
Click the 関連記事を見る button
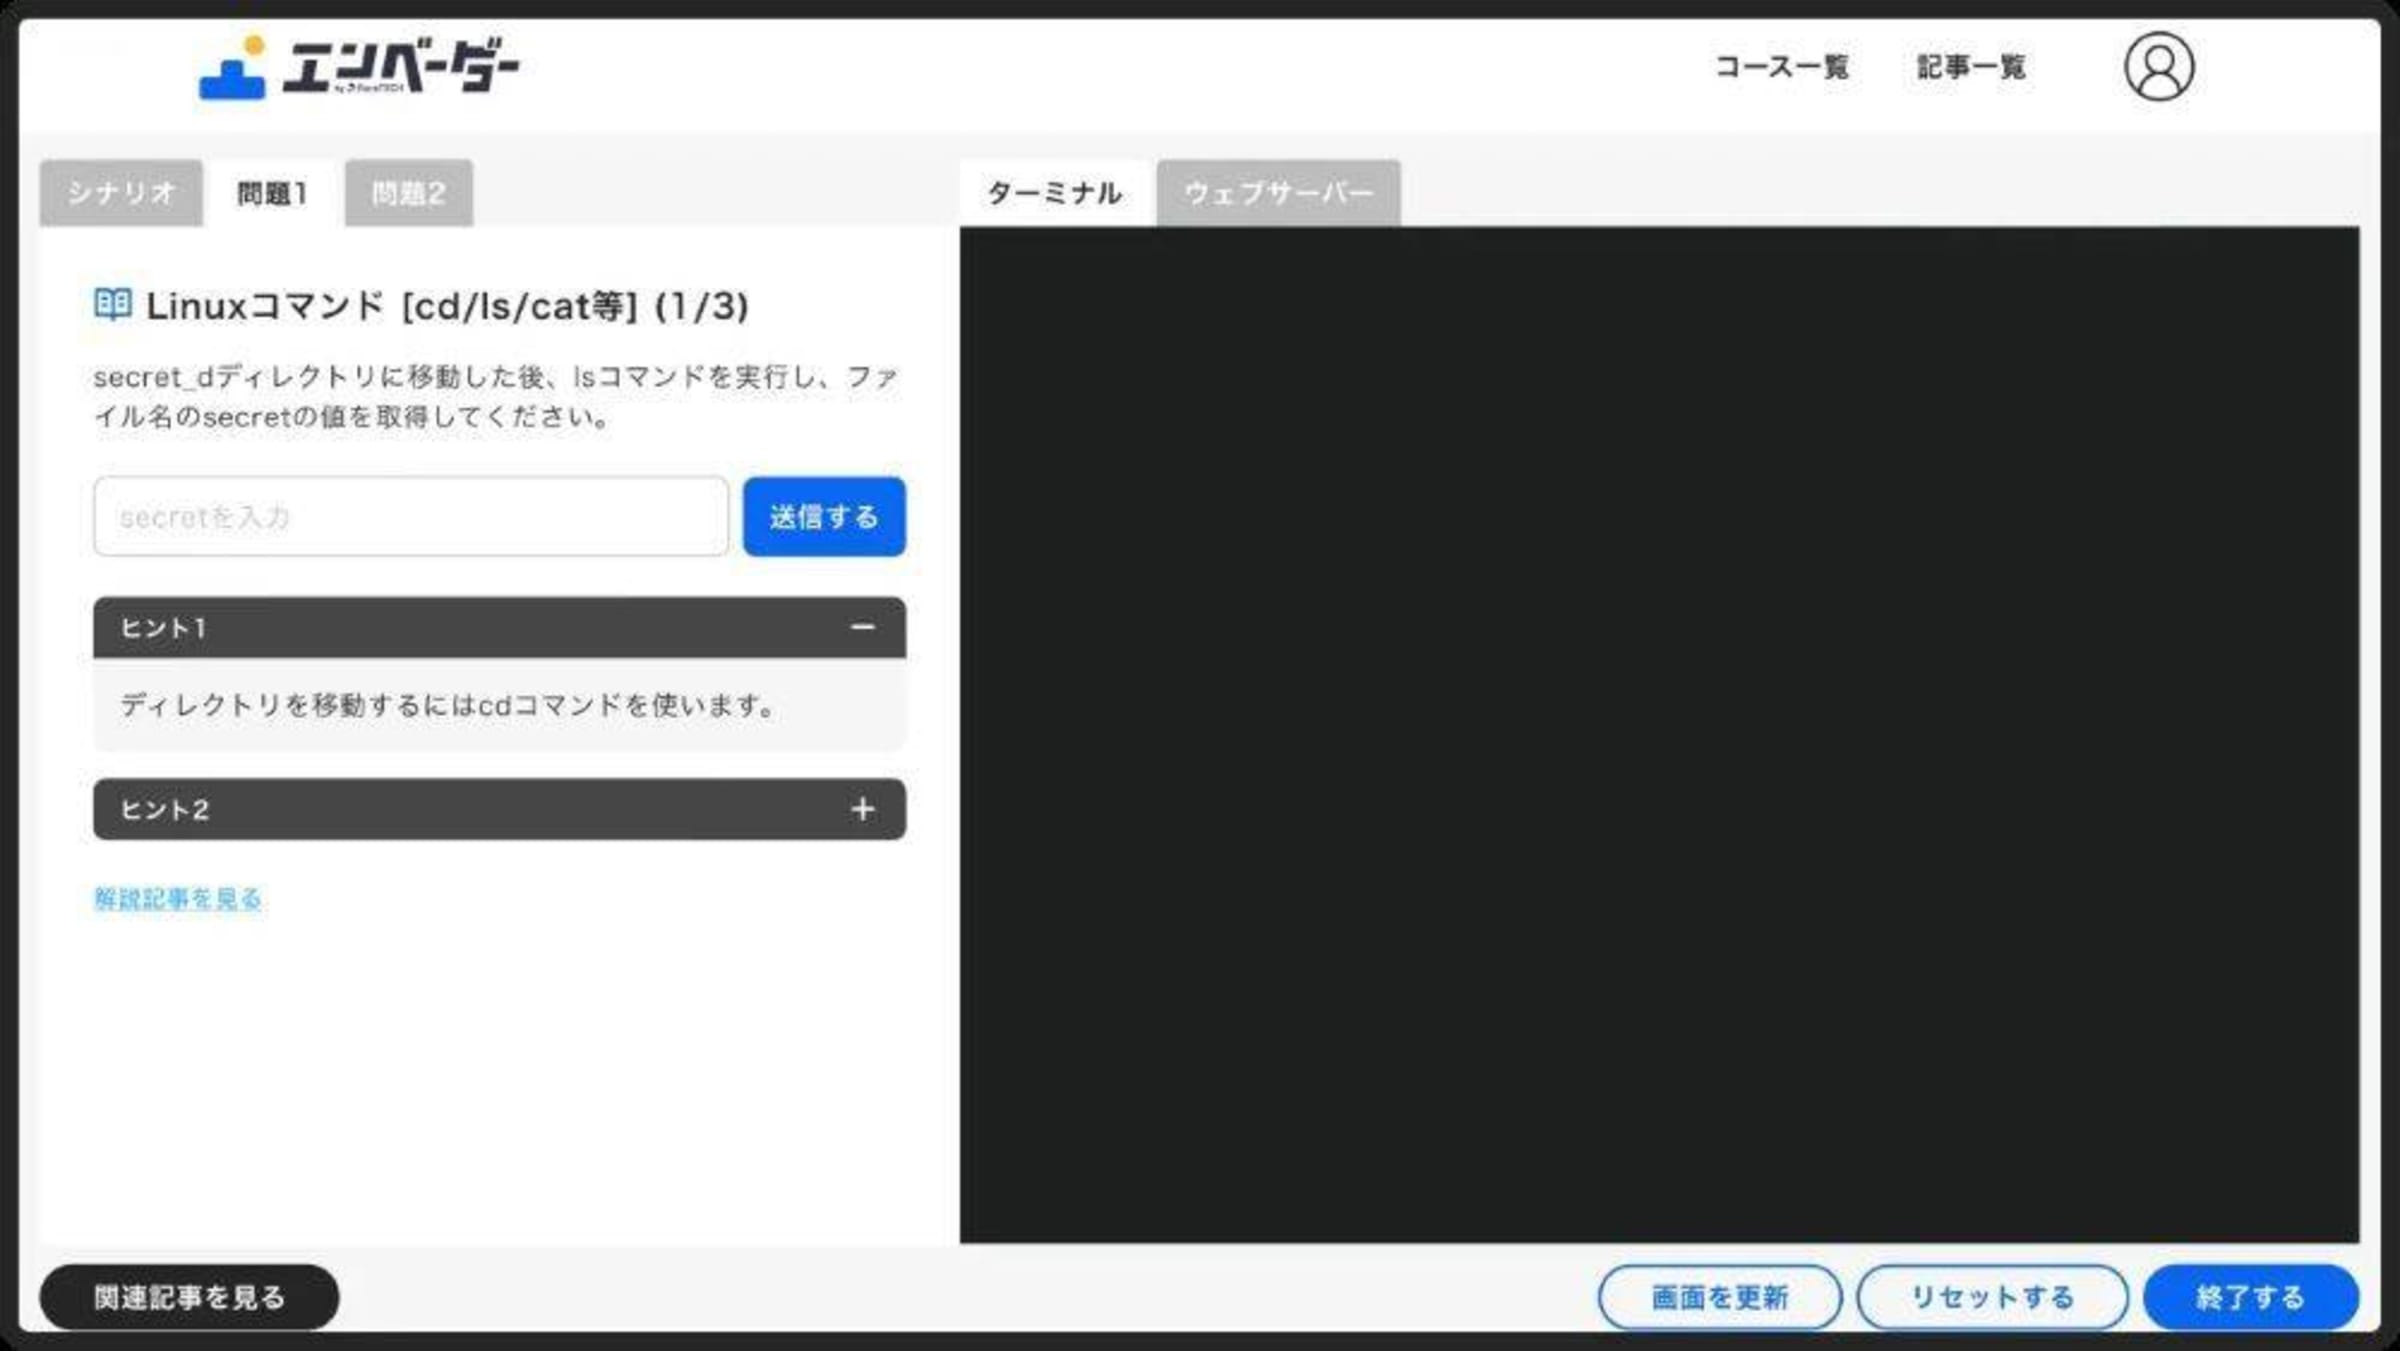pyautogui.click(x=189, y=1297)
